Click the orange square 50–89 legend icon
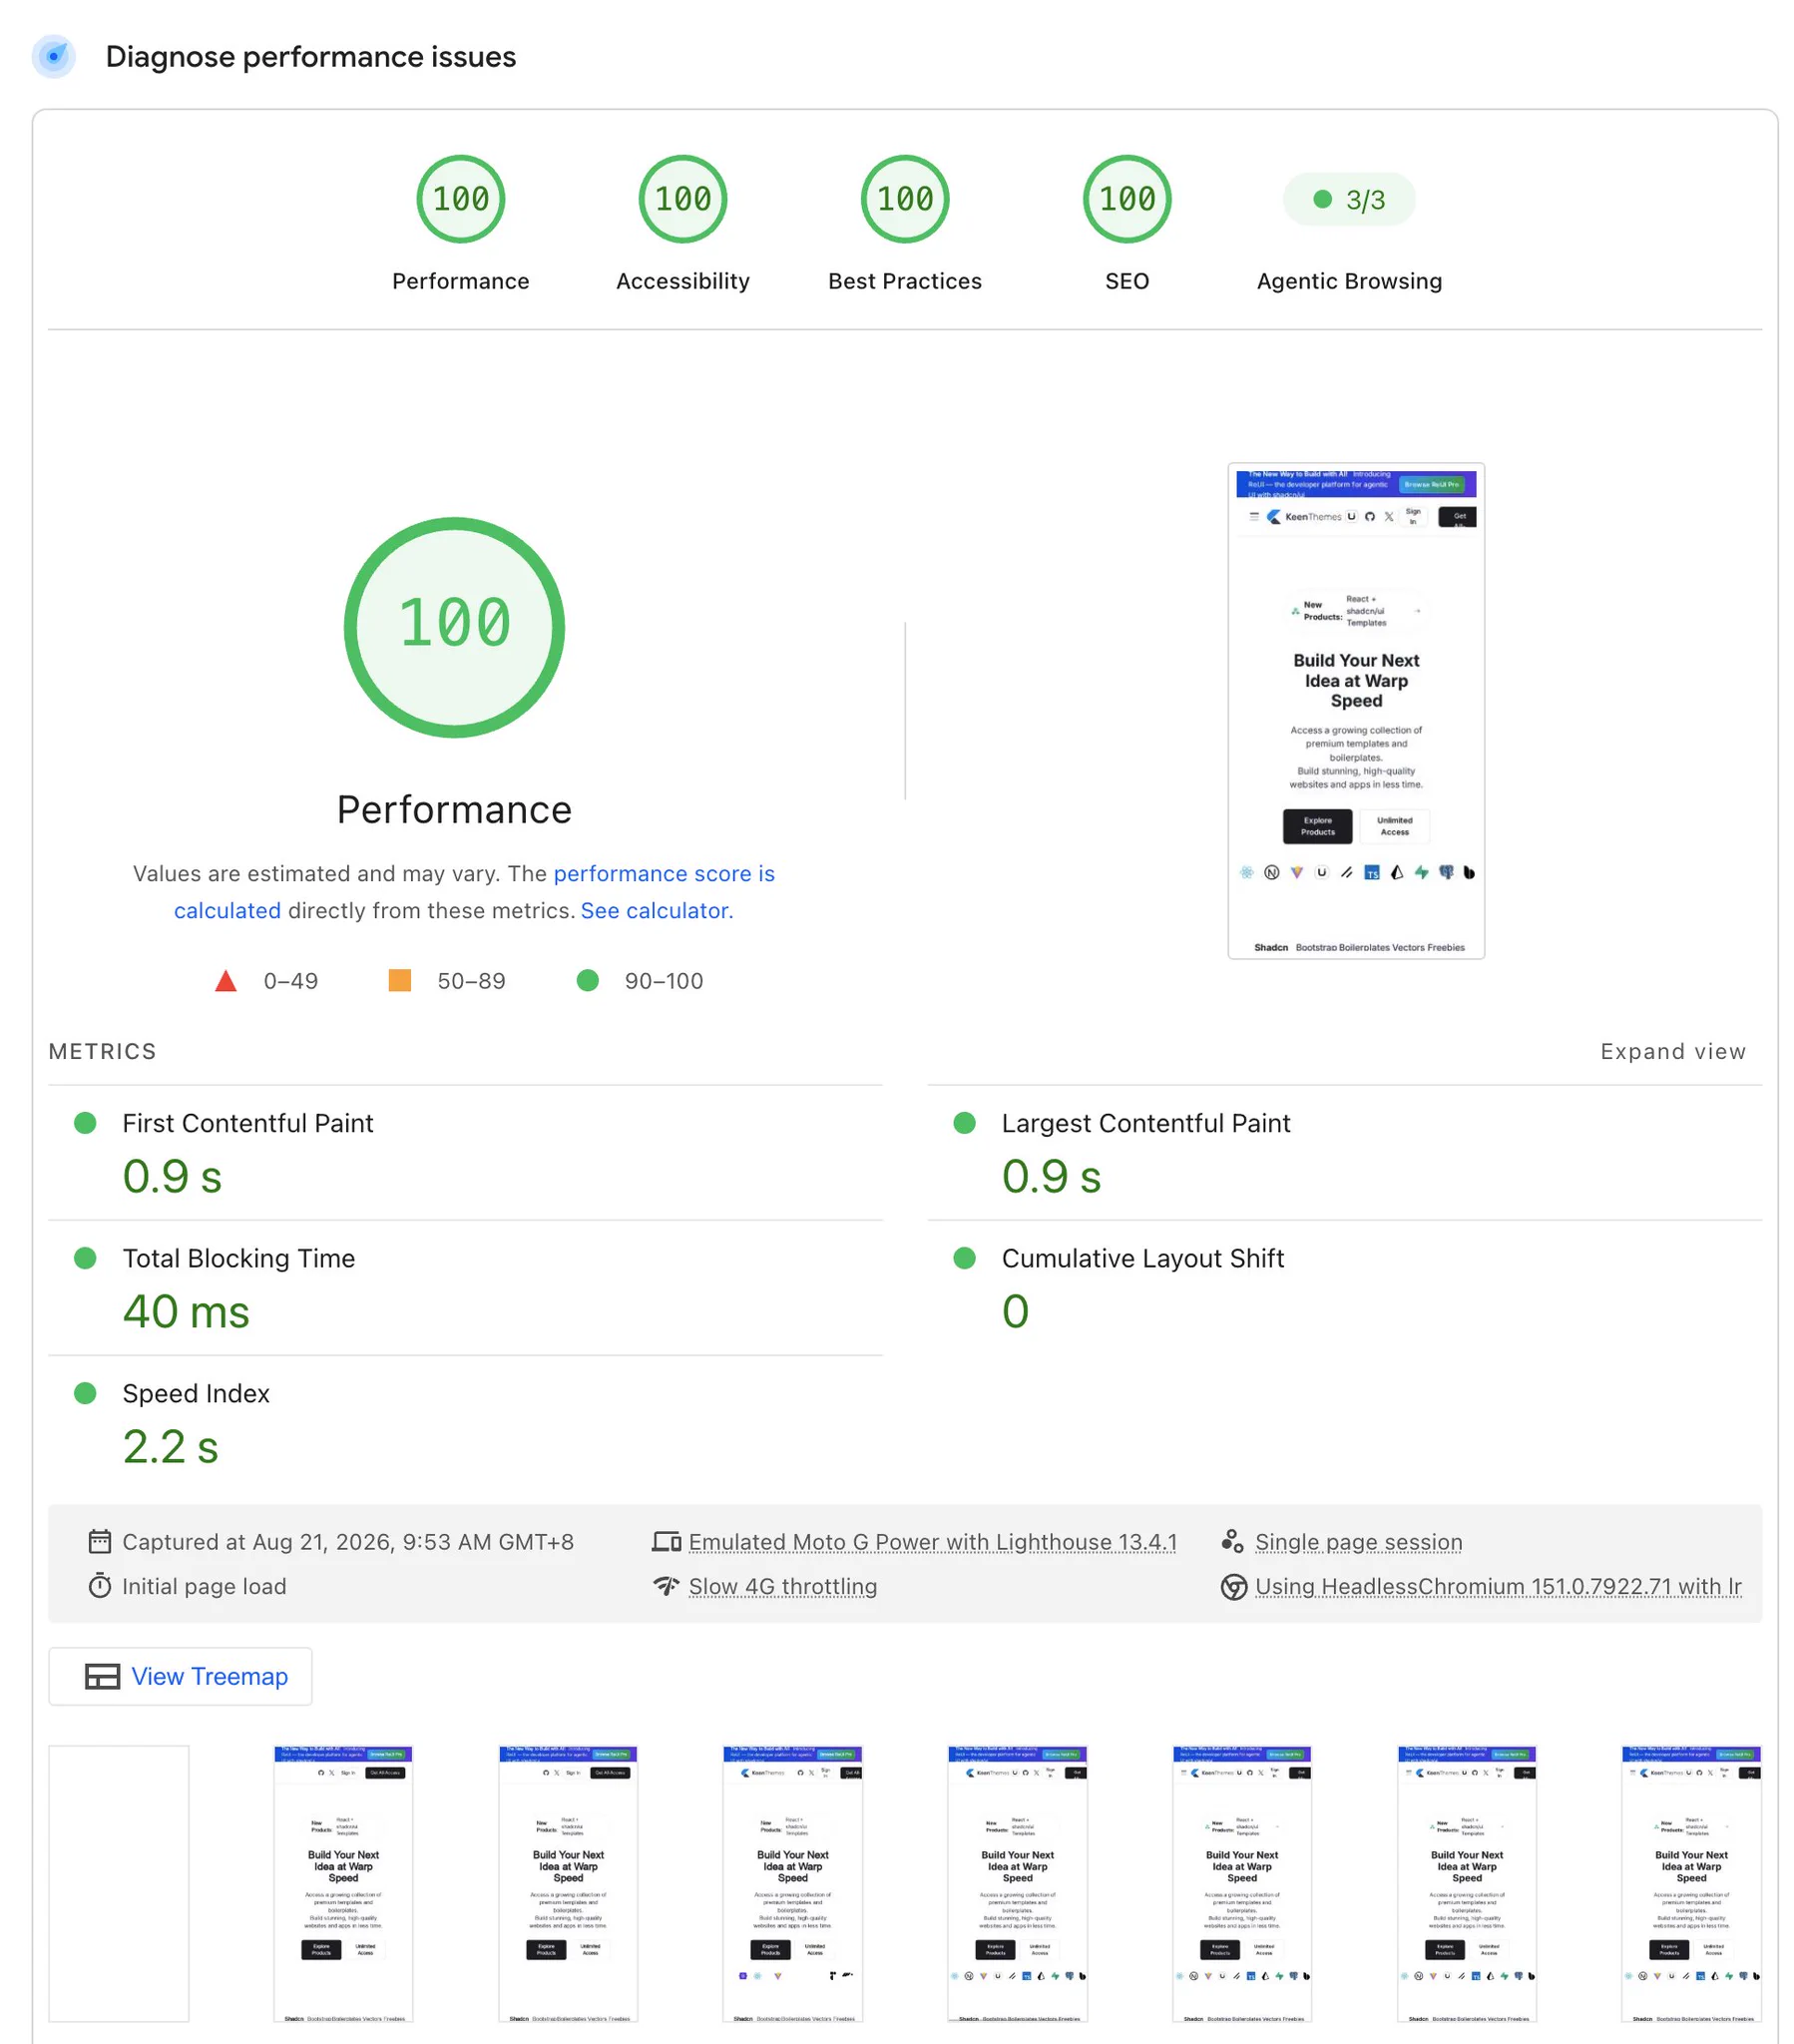The width and height of the screenshot is (1794, 2044). point(399,980)
